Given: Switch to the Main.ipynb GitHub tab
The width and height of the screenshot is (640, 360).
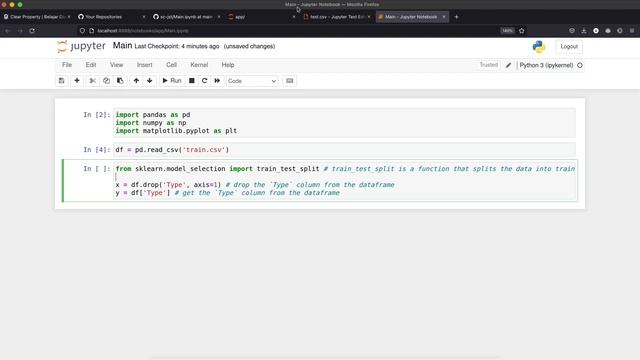Looking at the screenshot, I should pyautogui.click(x=186, y=17).
